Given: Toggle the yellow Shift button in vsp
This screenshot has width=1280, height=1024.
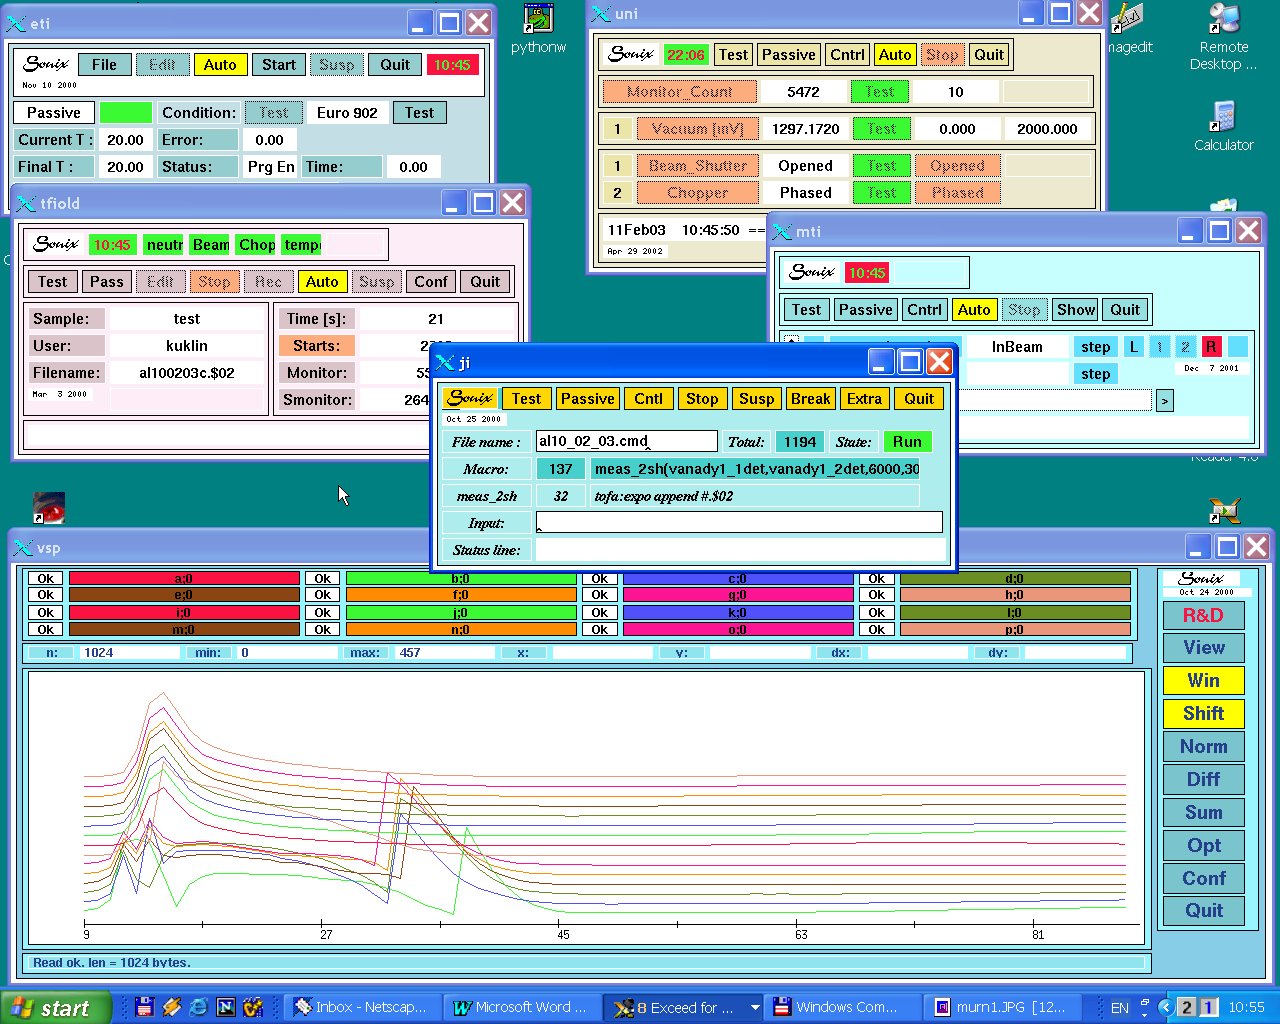Looking at the screenshot, I should tap(1203, 714).
